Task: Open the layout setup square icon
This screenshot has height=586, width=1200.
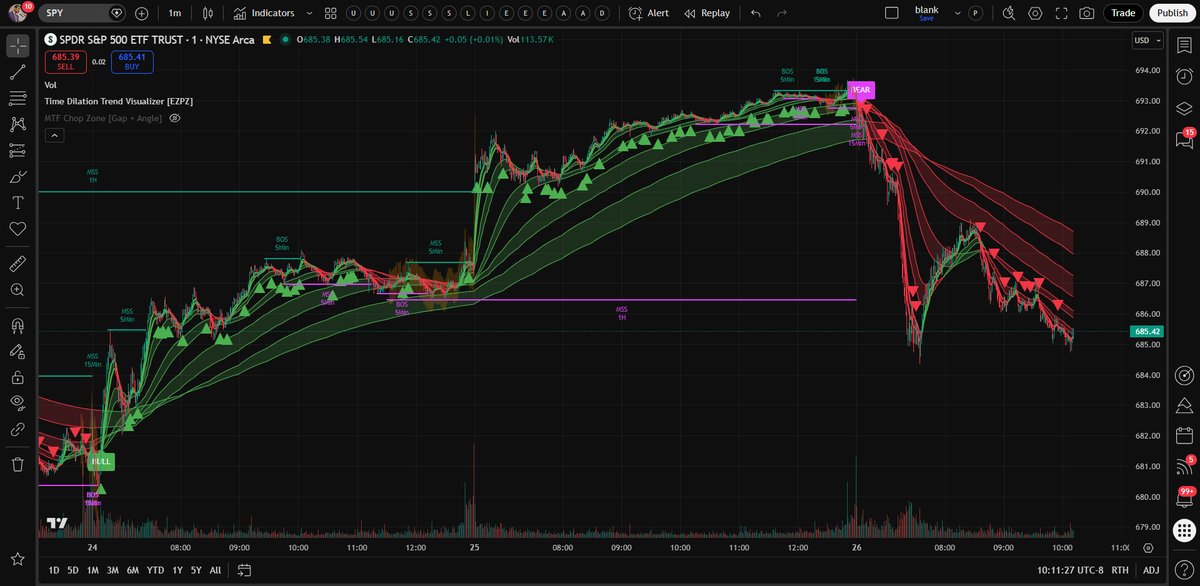Action: [892, 13]
